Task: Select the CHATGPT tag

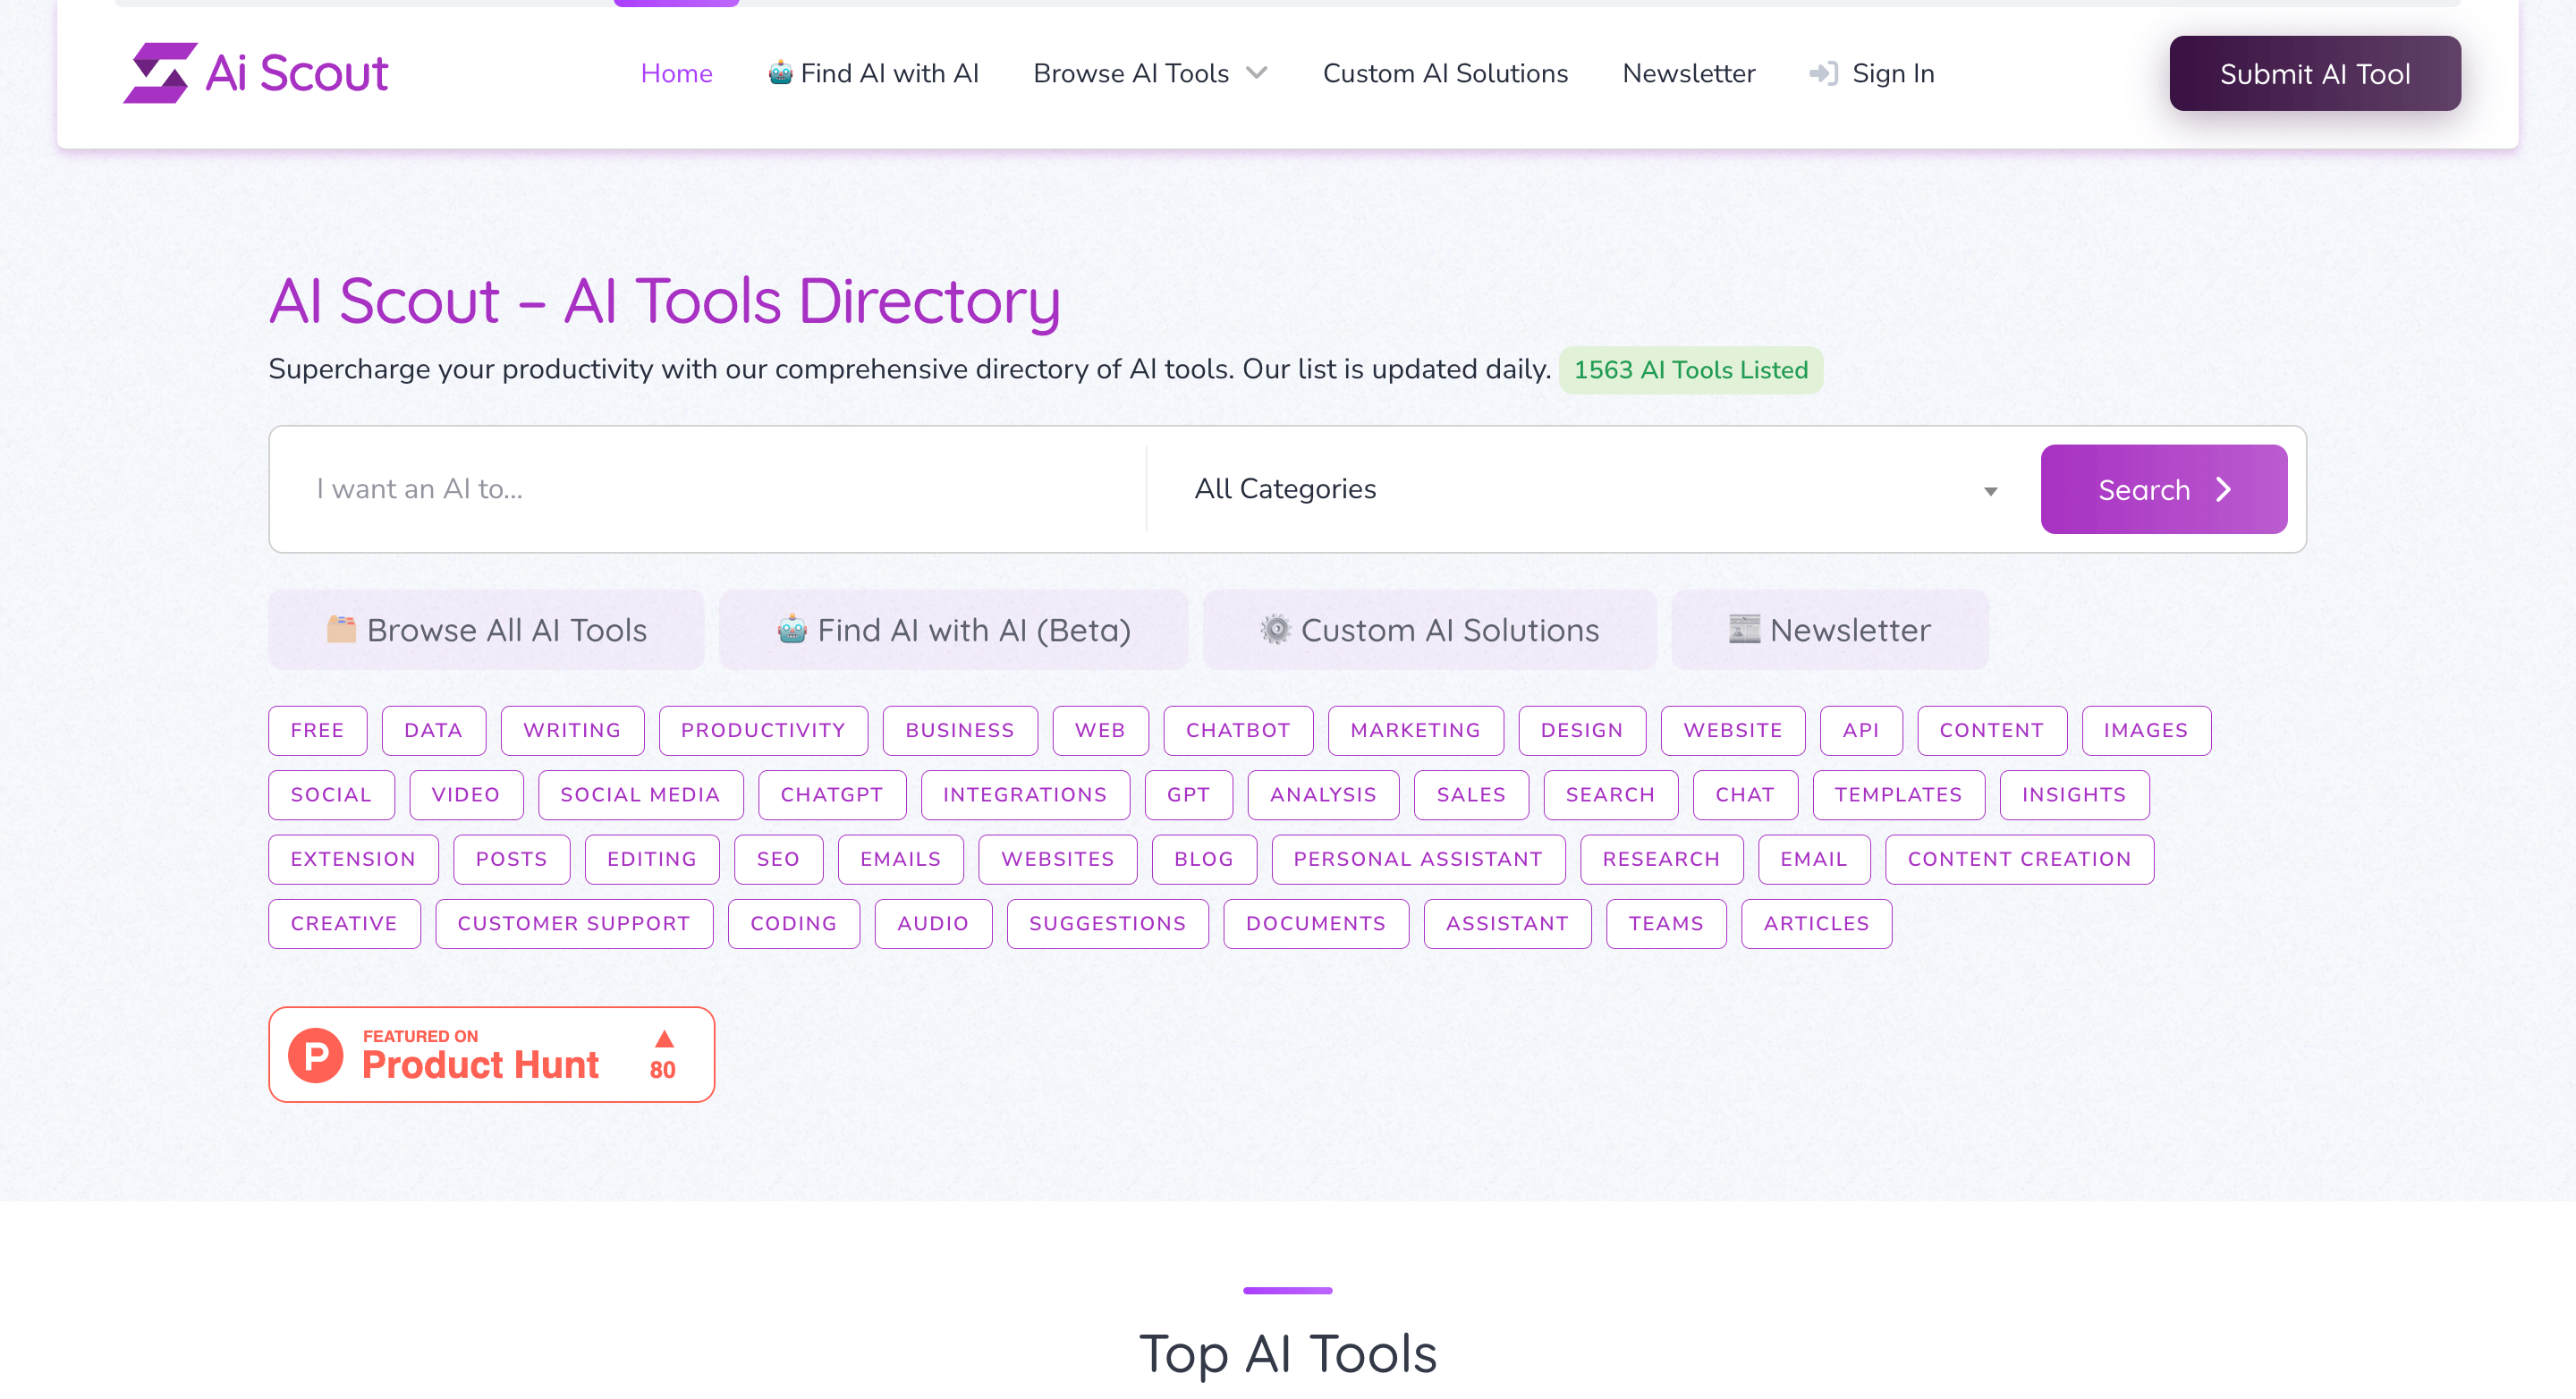Action: pyautogui.click(x=831, y=795)
